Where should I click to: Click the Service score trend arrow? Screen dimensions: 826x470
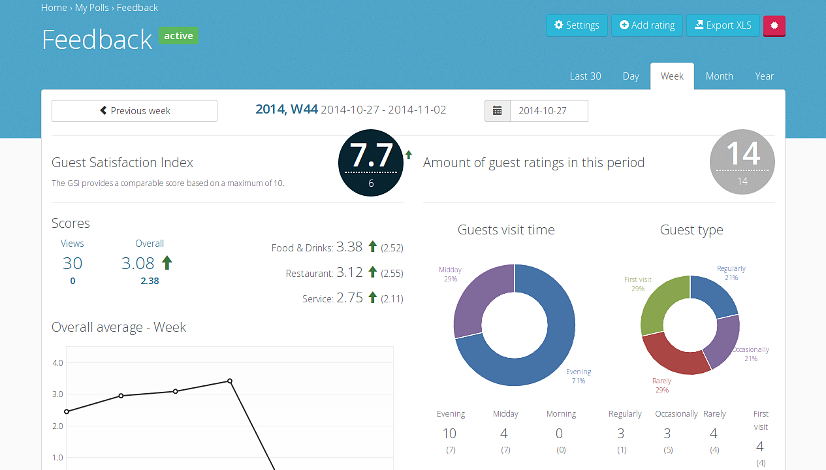[372, 298]
